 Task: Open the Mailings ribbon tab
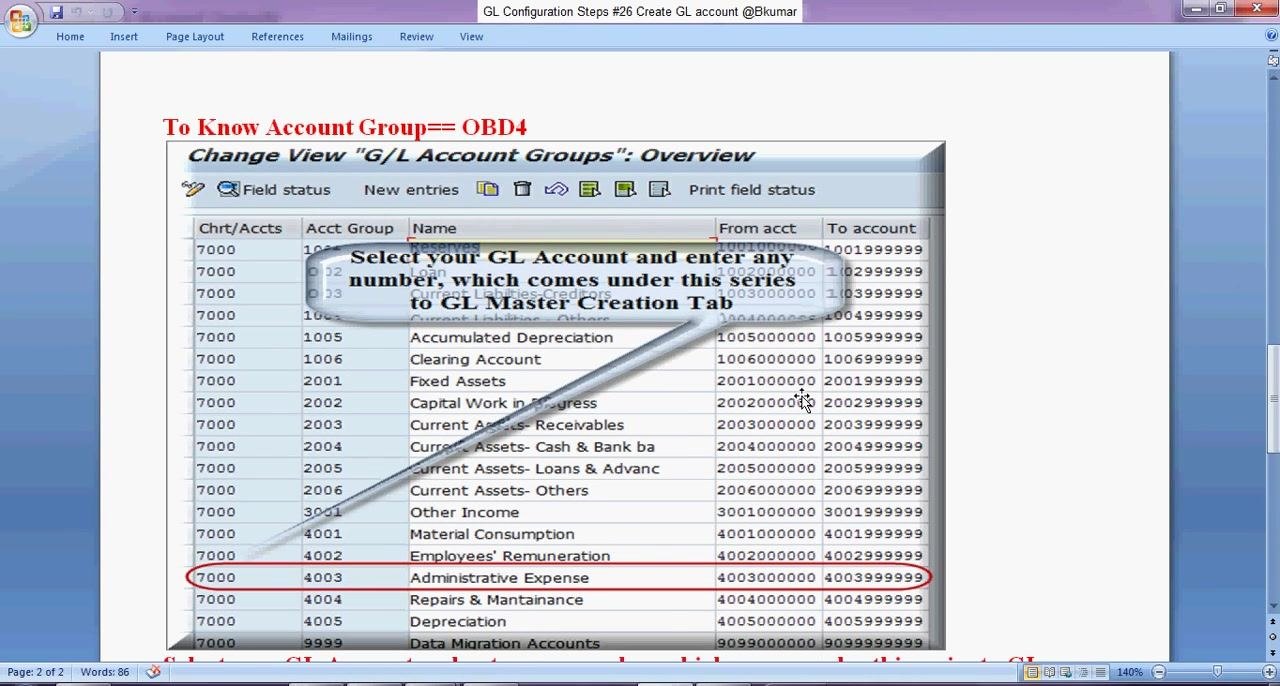point(351,37)
